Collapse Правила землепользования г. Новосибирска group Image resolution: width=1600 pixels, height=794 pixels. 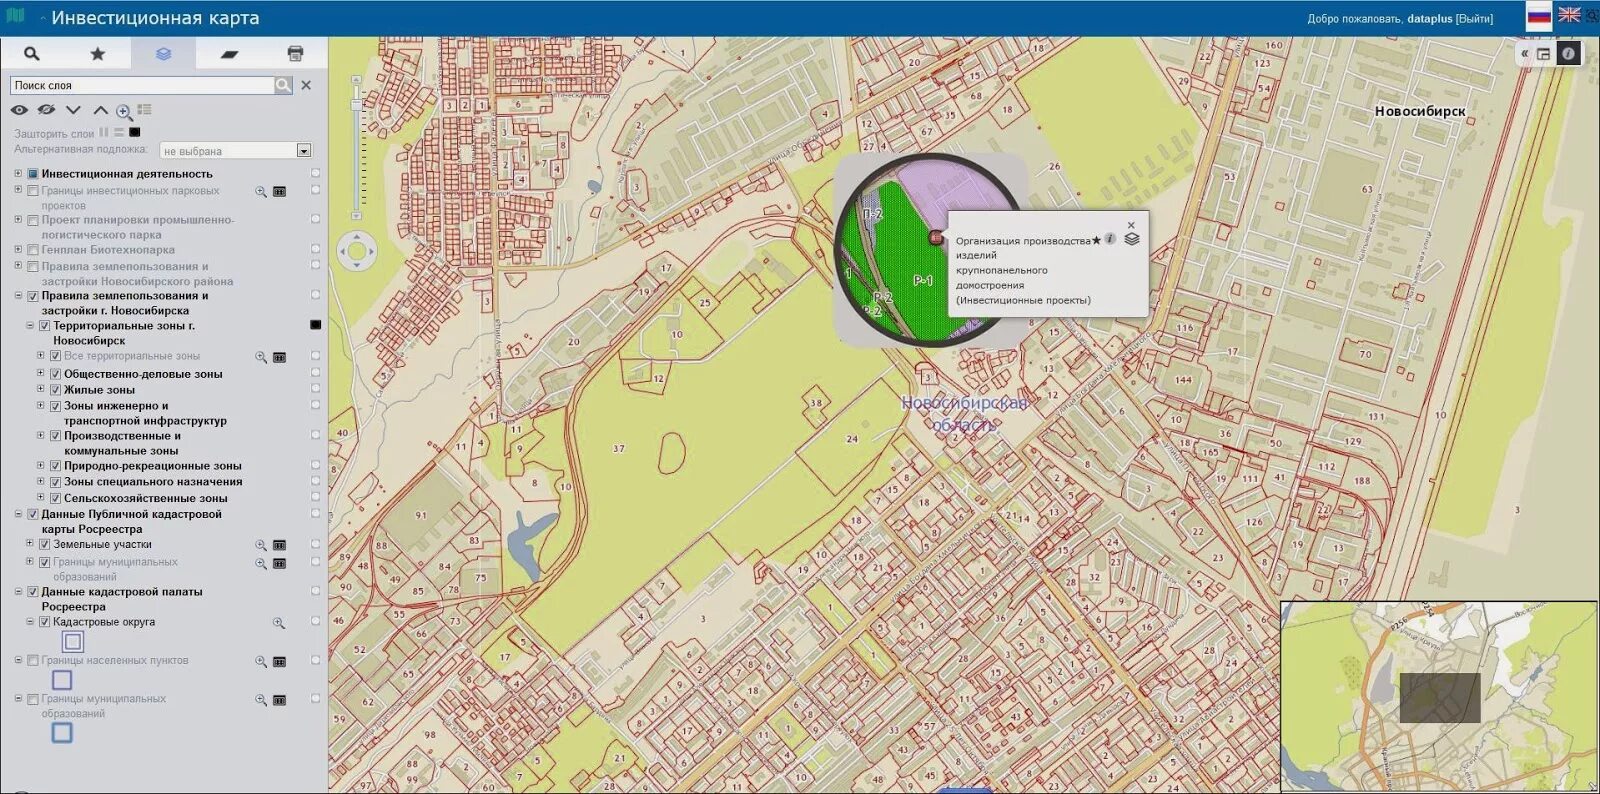coord(18,295)
